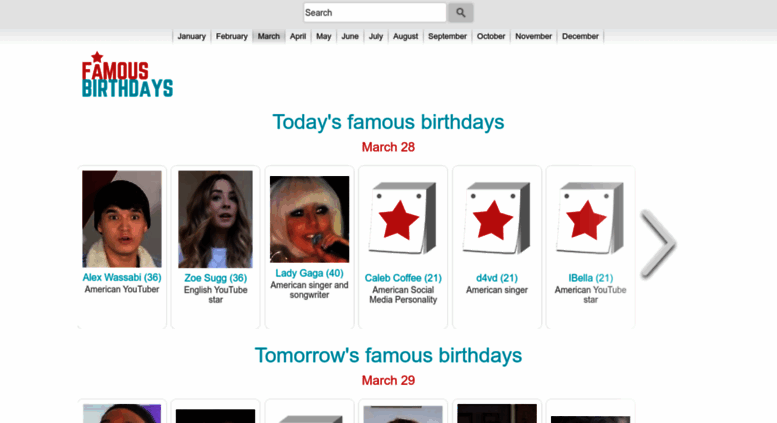This screenshot has height=423, width=777.
Task: Click calendar star icon above Caleb Coffee
Action: (x=403, y=218)
